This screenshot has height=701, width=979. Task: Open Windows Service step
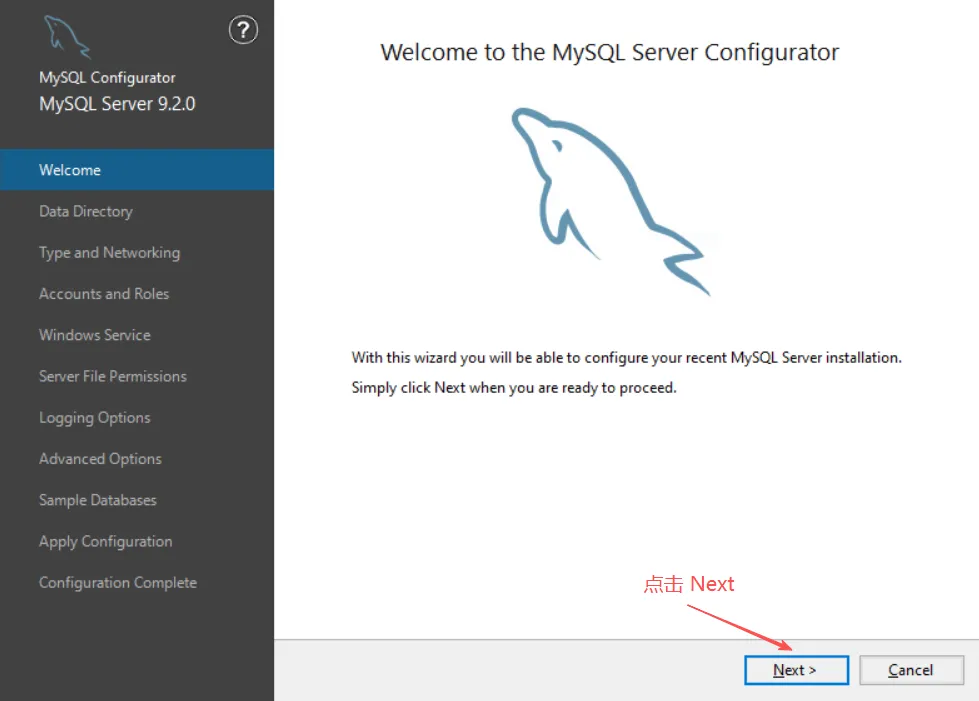tap(137, 335)
